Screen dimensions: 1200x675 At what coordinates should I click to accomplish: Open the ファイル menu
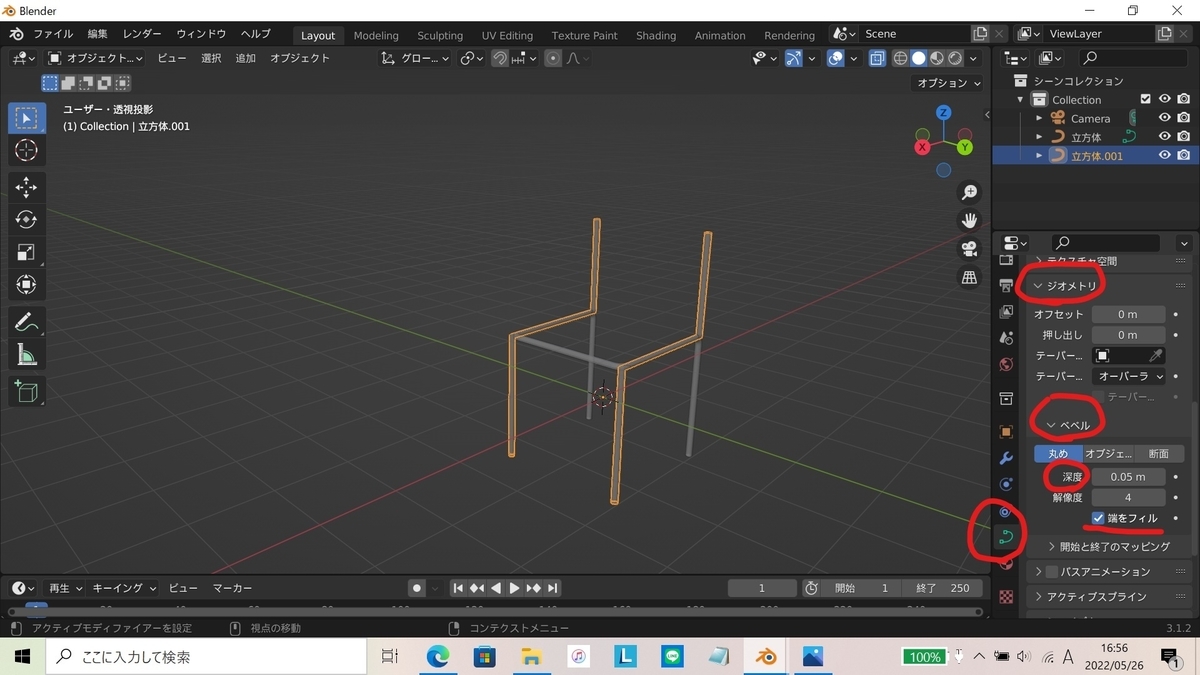coord(53,34)
